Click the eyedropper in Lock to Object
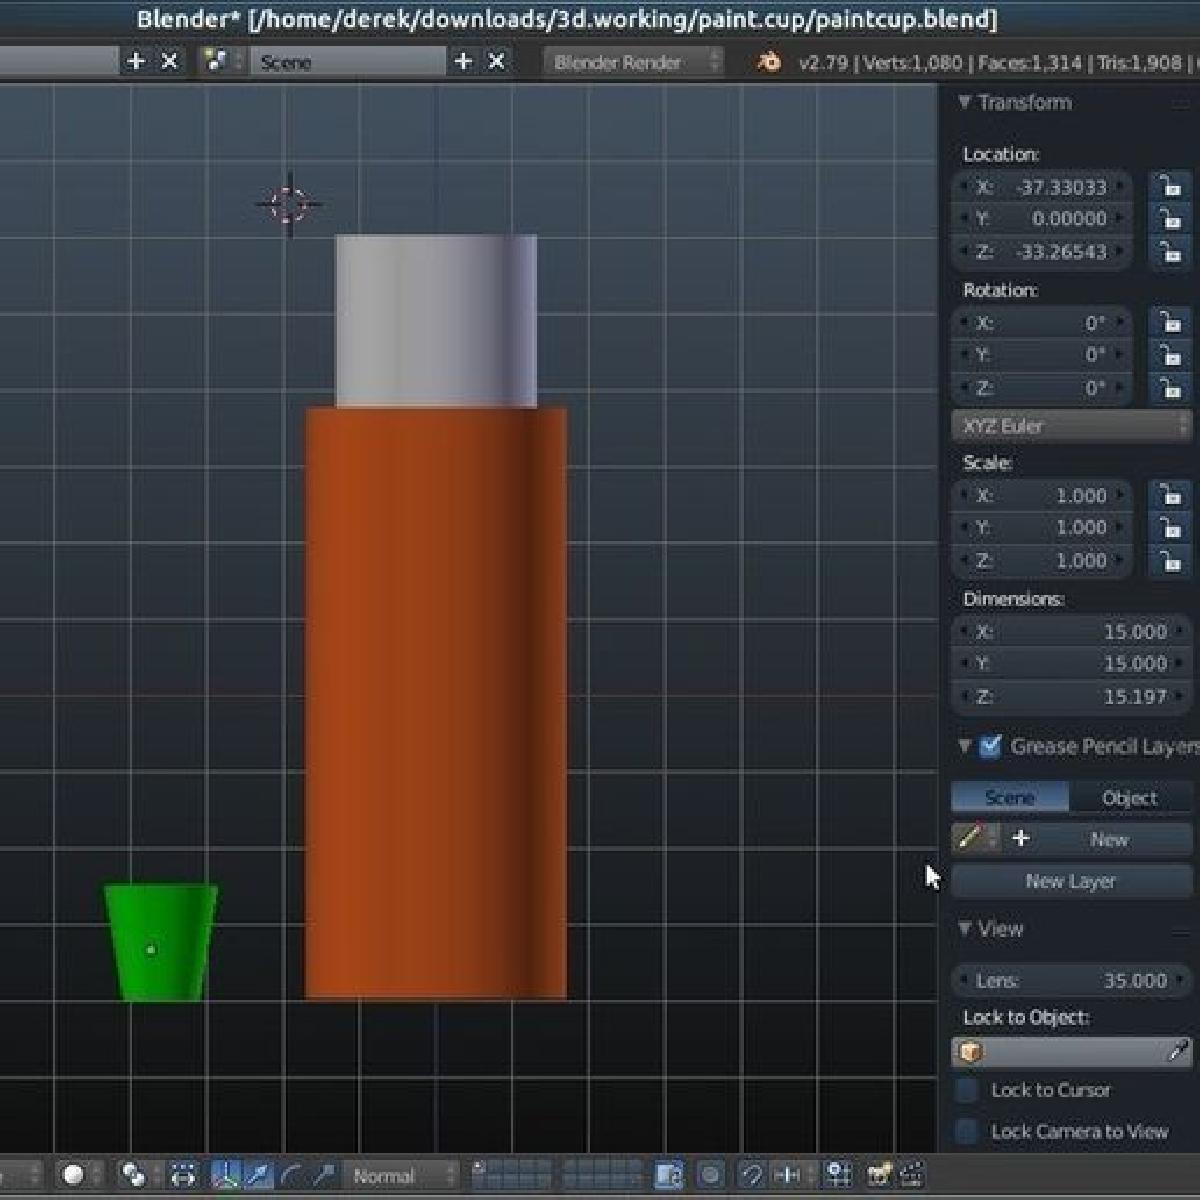 tap(1178, 1051)
